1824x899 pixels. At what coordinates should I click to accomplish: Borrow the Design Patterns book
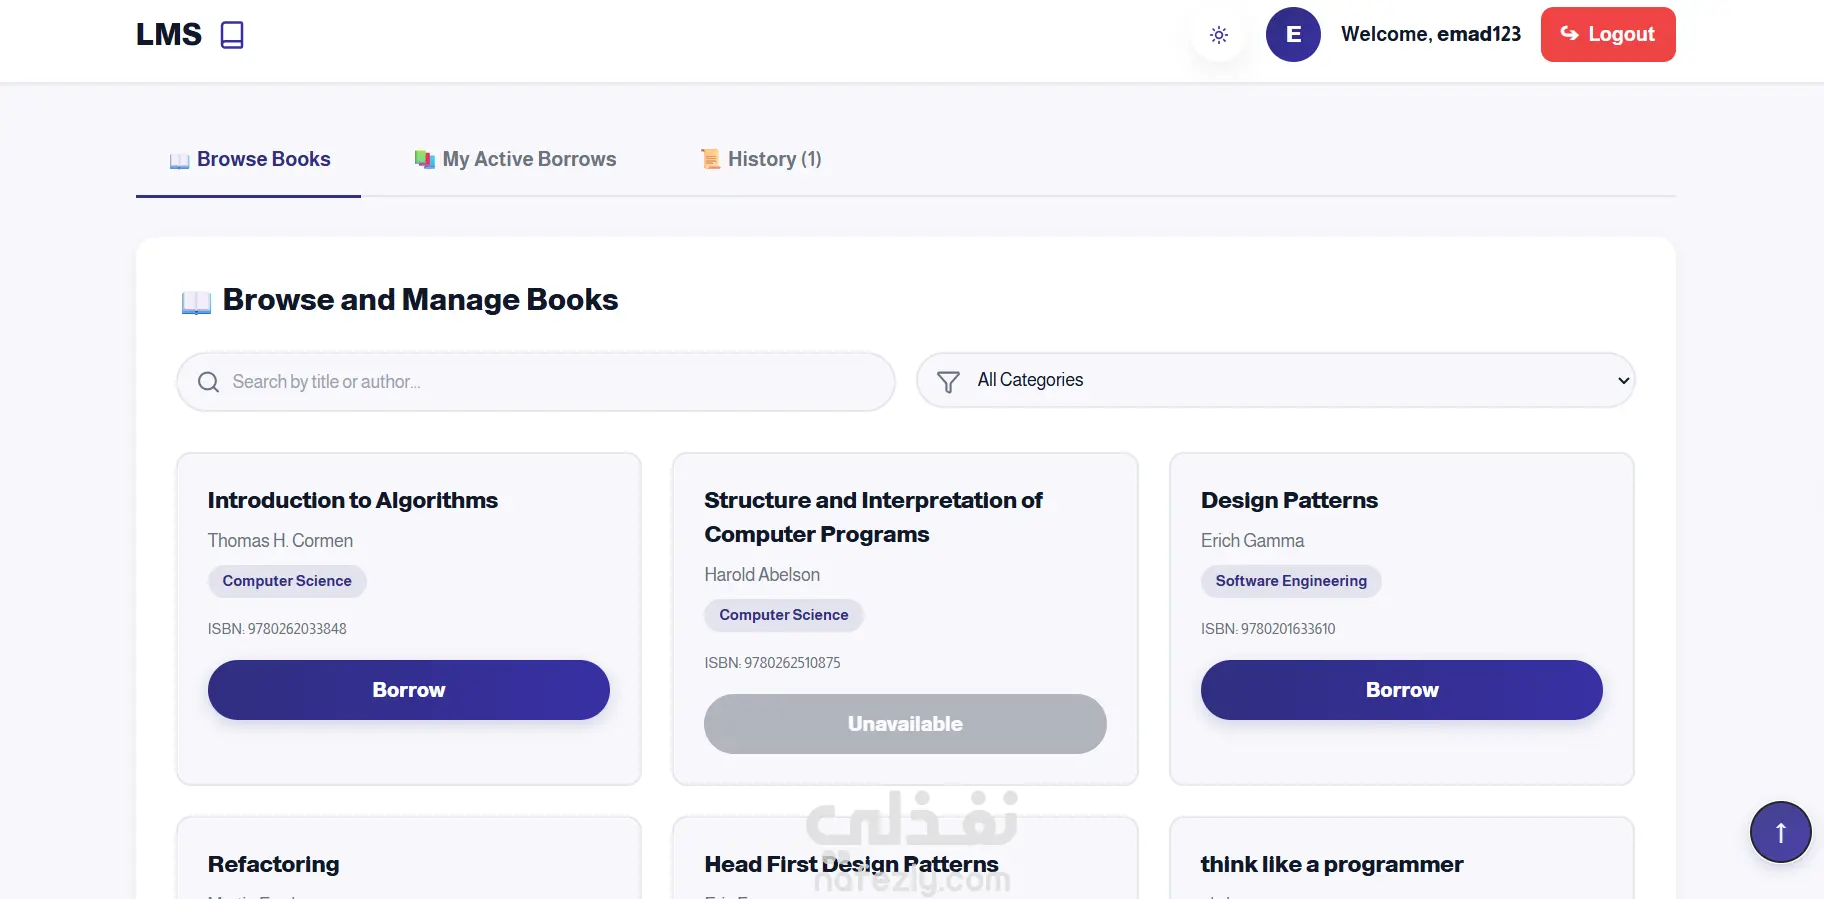(1401, 690)
